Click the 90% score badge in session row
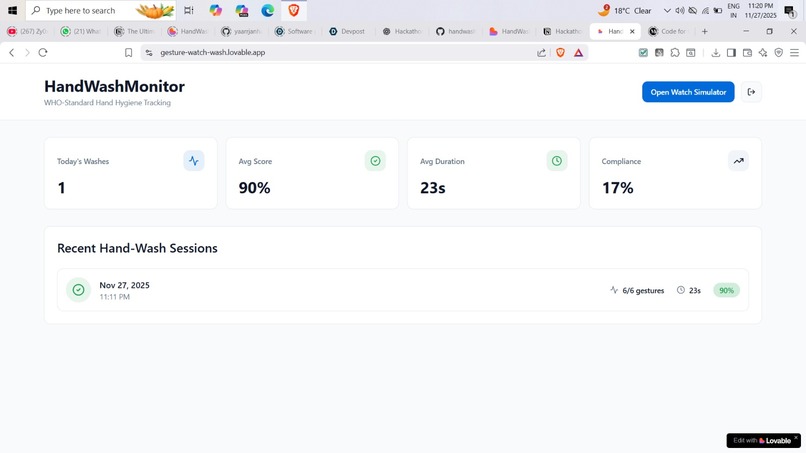The width and height of the screenshot is (806, 453). [x=726, y=291]
